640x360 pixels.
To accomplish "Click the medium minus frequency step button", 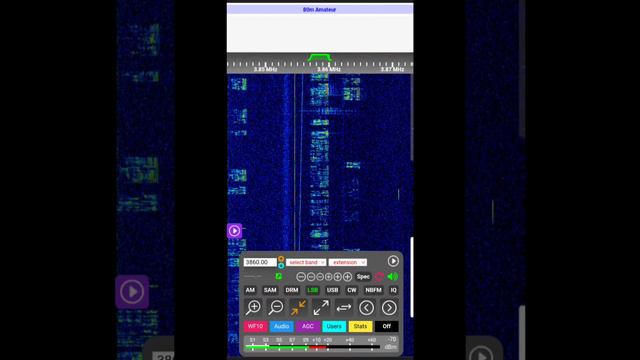I will pos(311,277).
